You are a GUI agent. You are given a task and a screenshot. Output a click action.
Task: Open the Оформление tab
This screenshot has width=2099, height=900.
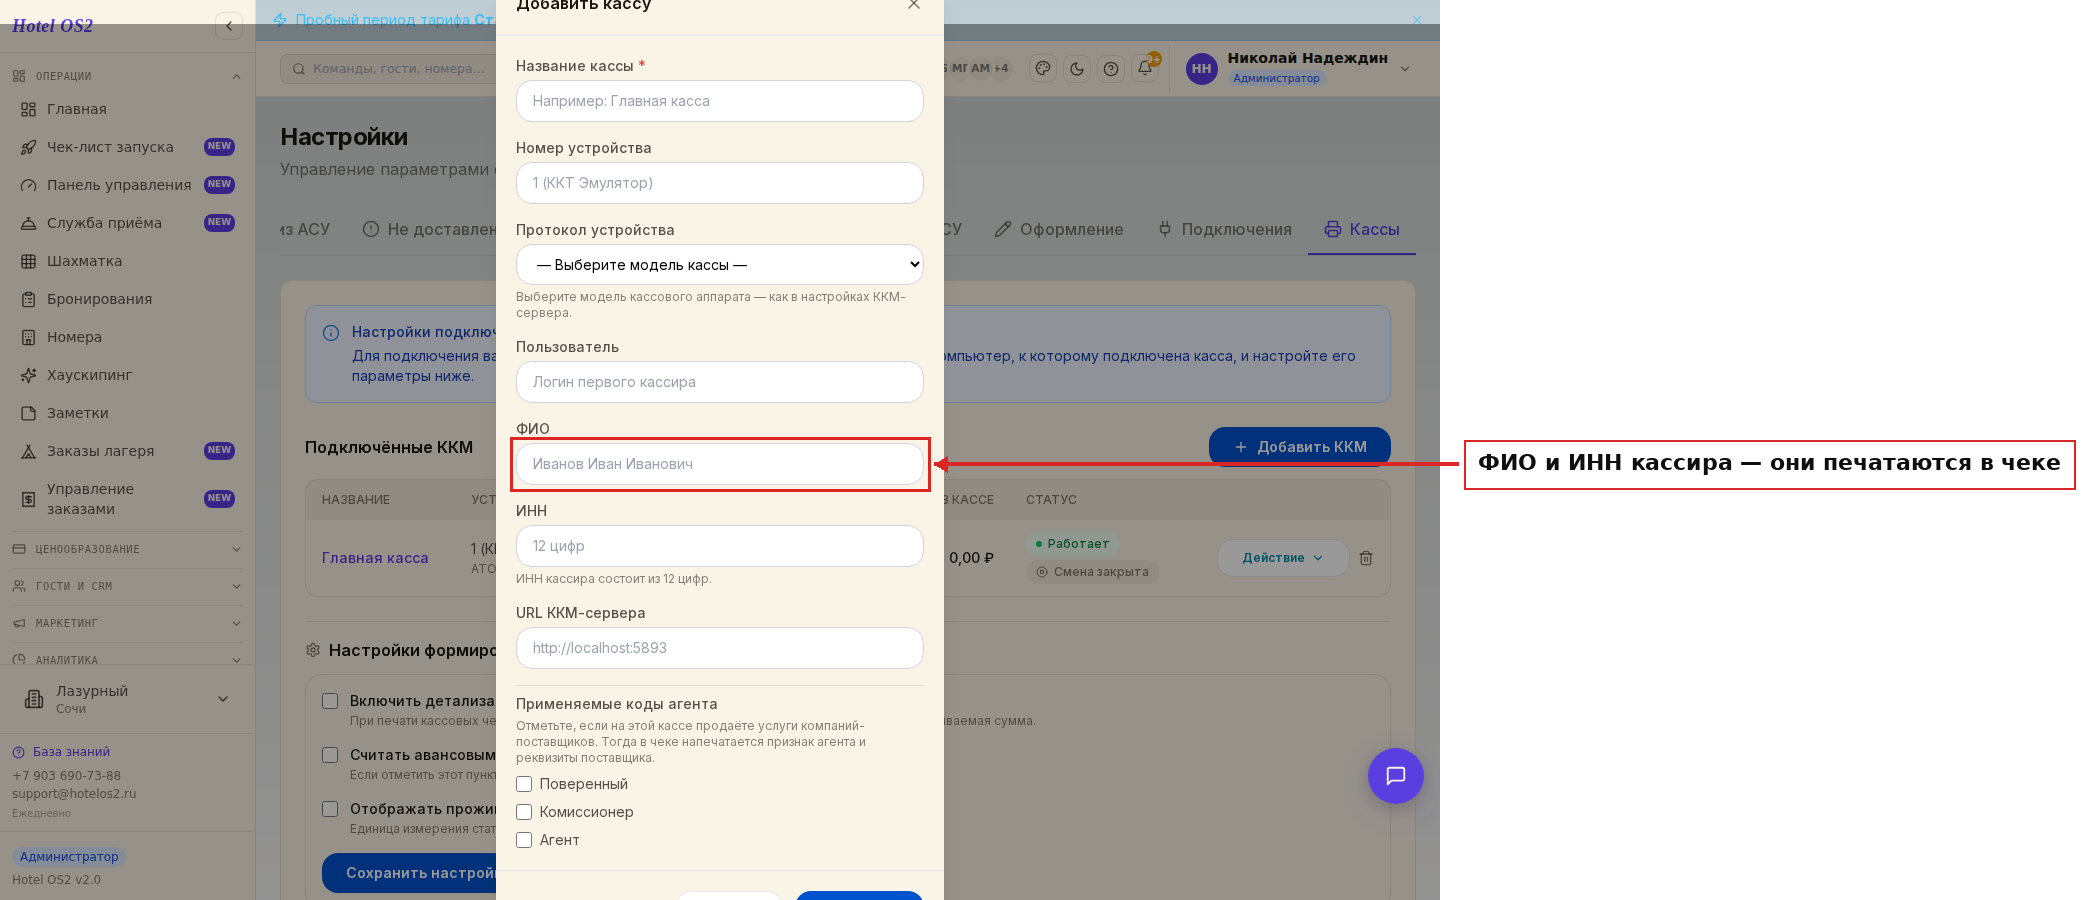pyautogui.click(x=1059, y=230)
